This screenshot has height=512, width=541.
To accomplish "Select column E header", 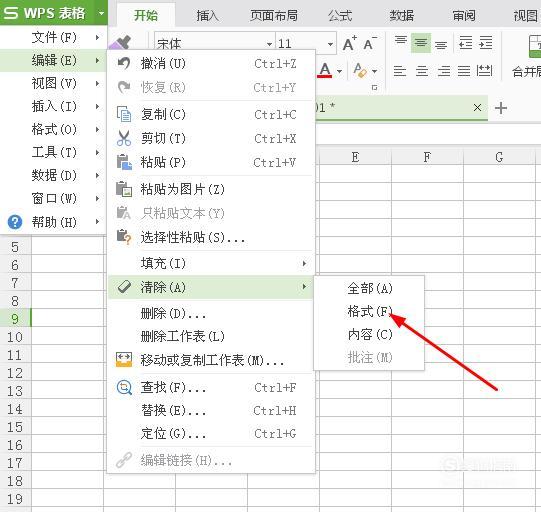I will [x=355, y=157].
